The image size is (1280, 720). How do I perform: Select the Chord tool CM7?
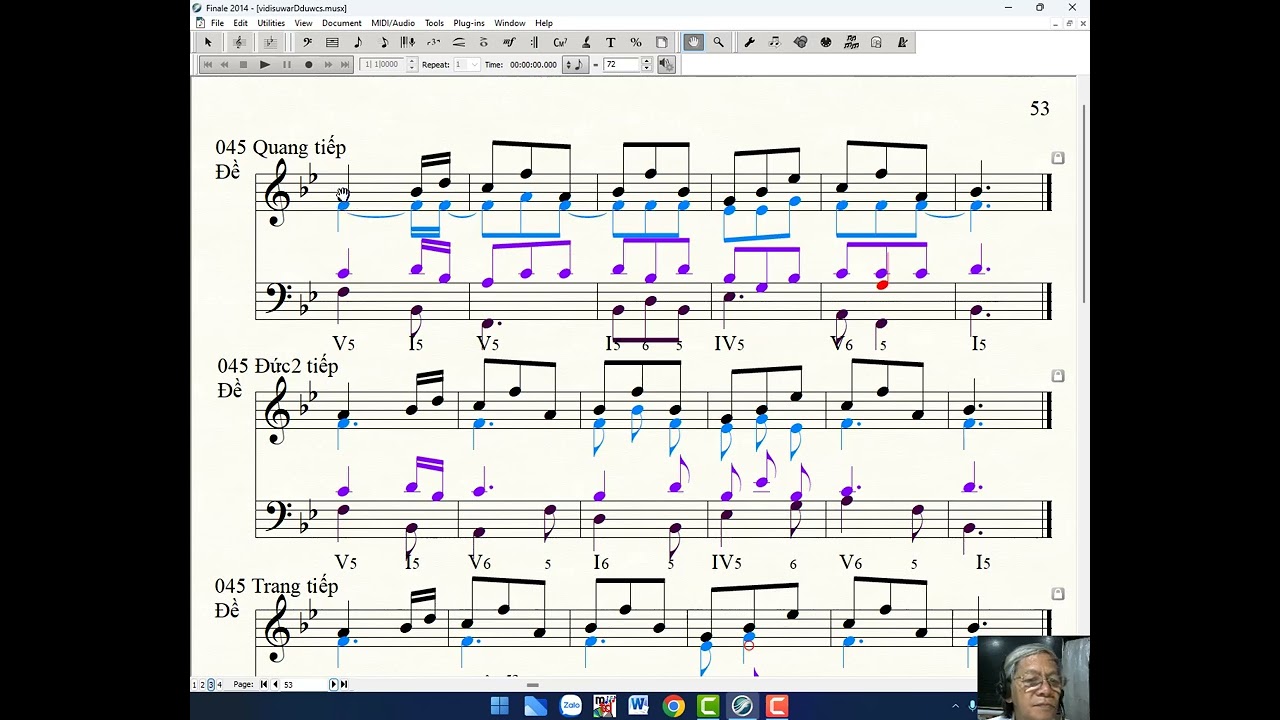point(560,42)
